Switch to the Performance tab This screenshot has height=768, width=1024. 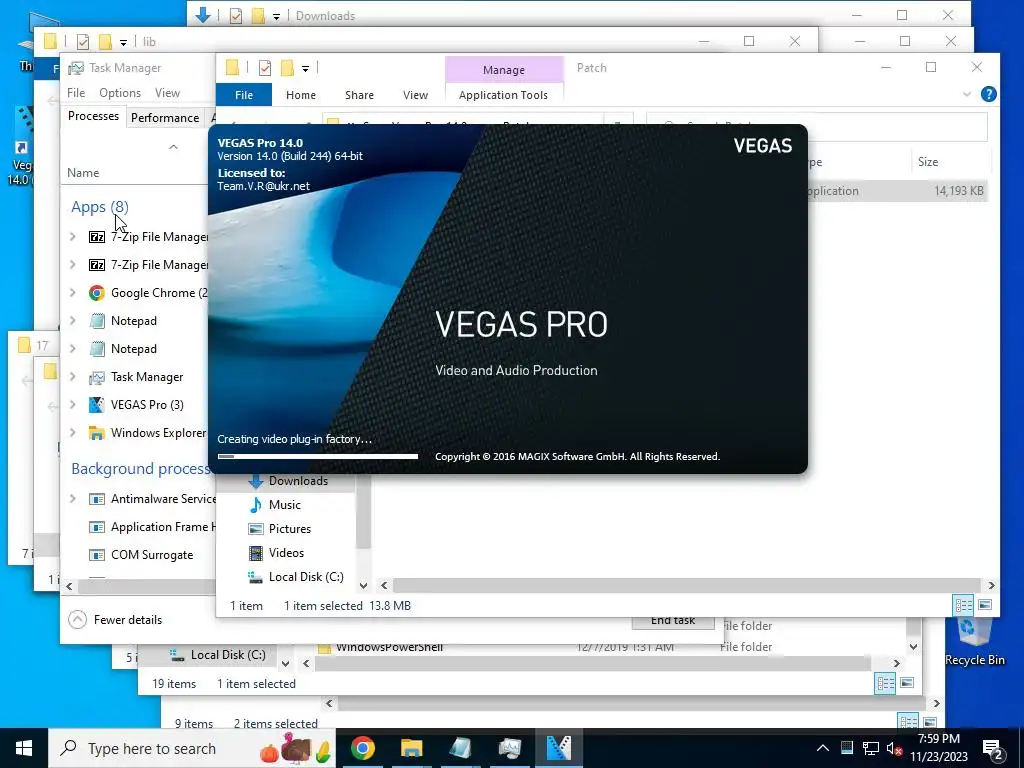point(165,118)
